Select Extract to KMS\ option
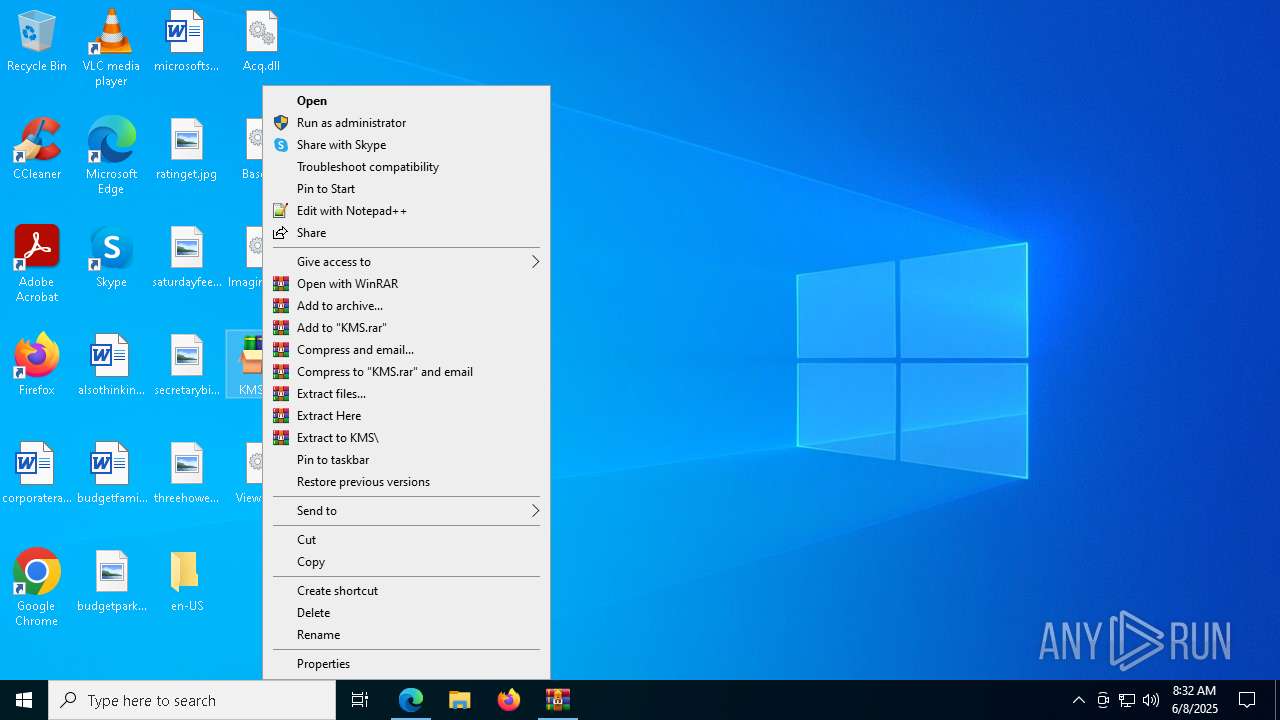Viewport: 1280px width, 720px height. tap(406, 438)
